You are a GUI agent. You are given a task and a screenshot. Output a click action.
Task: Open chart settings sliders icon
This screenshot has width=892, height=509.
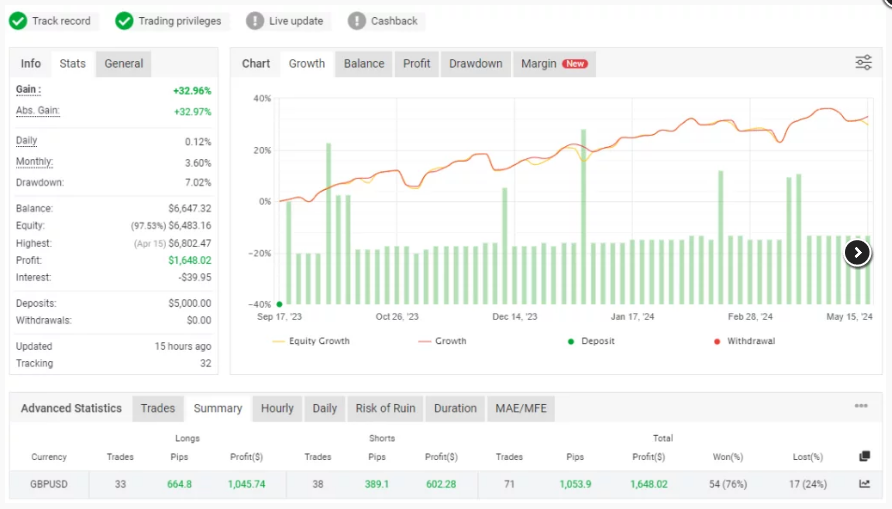point(864,63)
